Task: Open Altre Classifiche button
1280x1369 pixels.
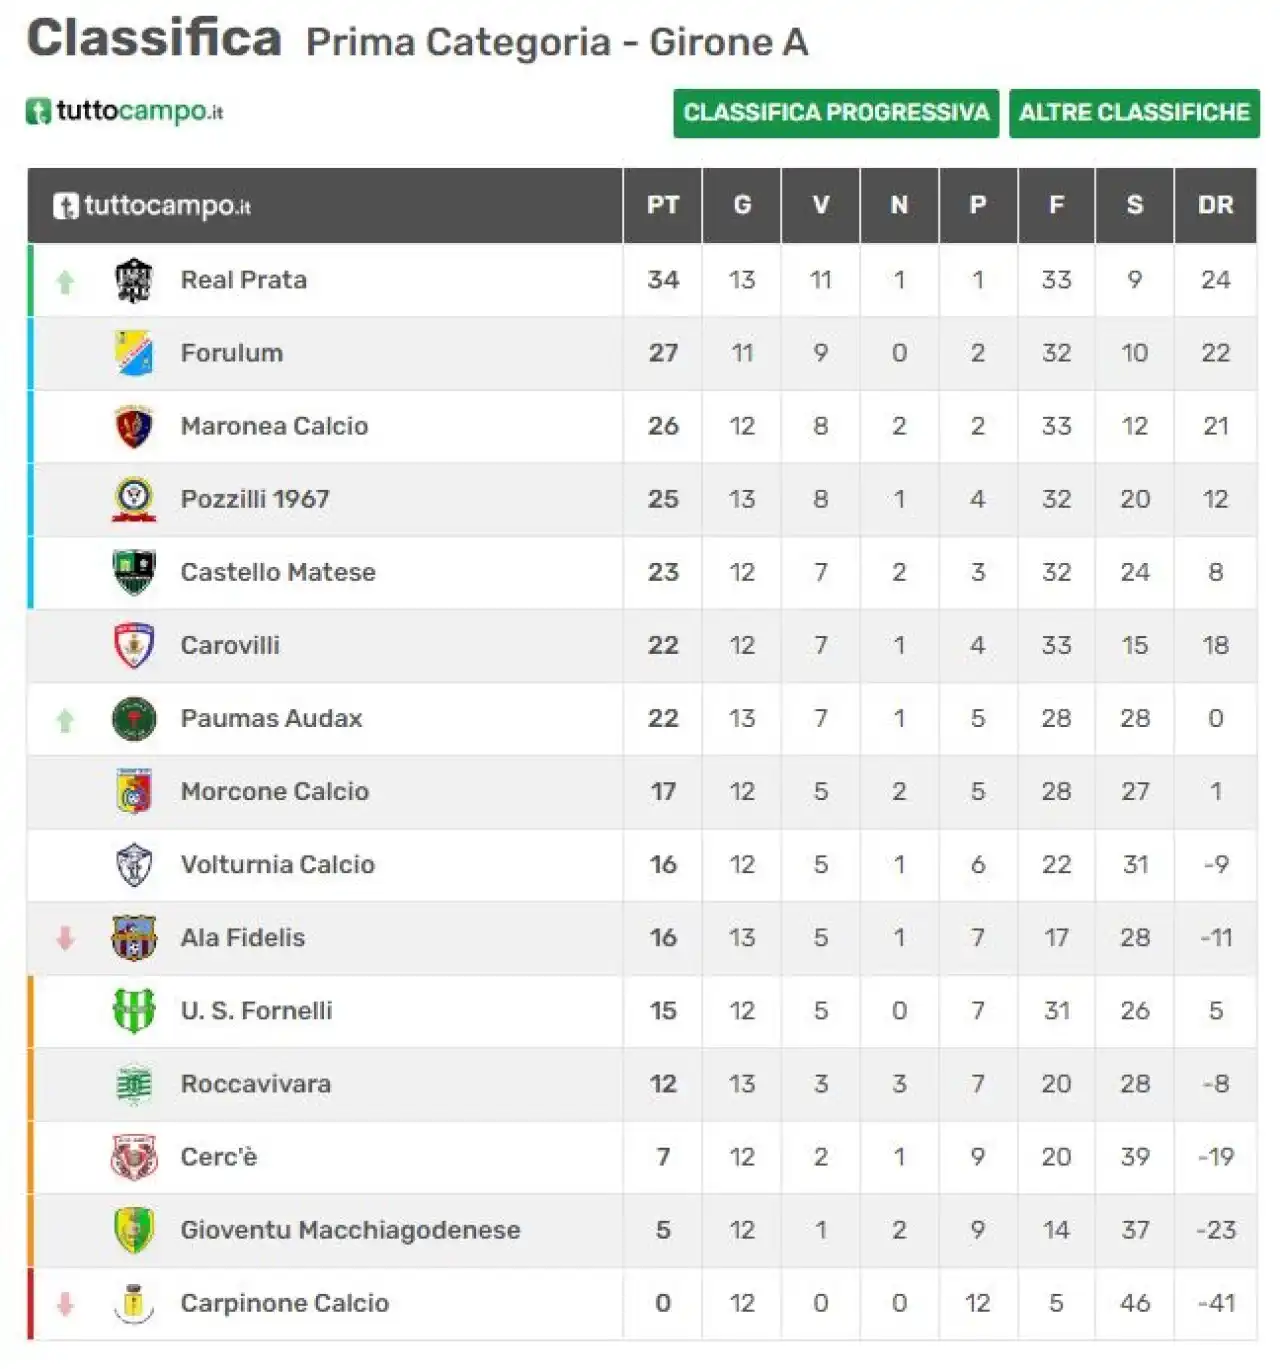Action: [x=1134, y=113]
